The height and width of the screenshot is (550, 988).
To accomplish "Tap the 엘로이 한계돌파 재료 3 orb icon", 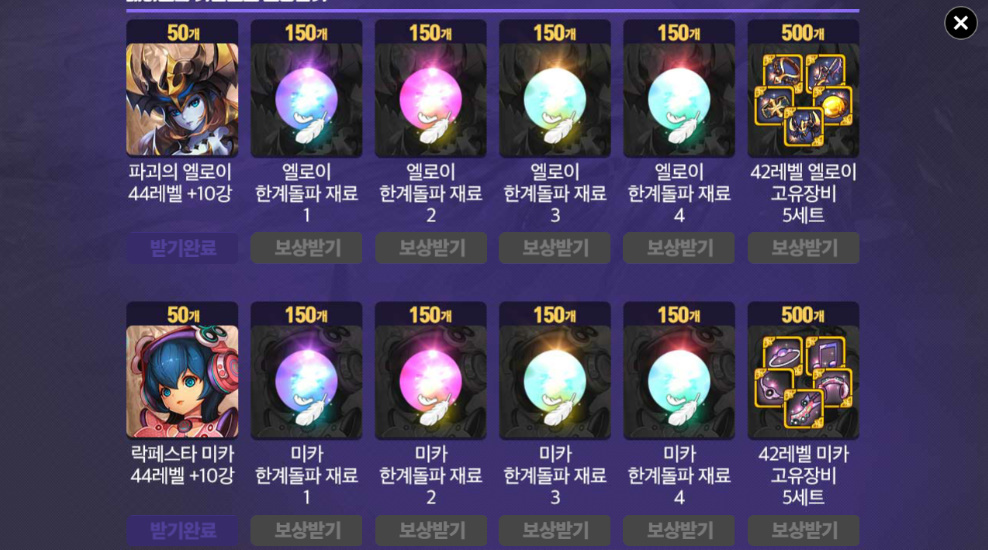I will (554, 100).
